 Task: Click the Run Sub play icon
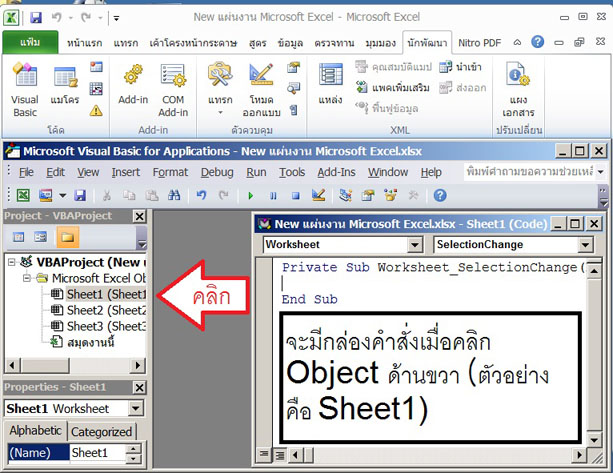pyautogui.click(x=249, y=195)
